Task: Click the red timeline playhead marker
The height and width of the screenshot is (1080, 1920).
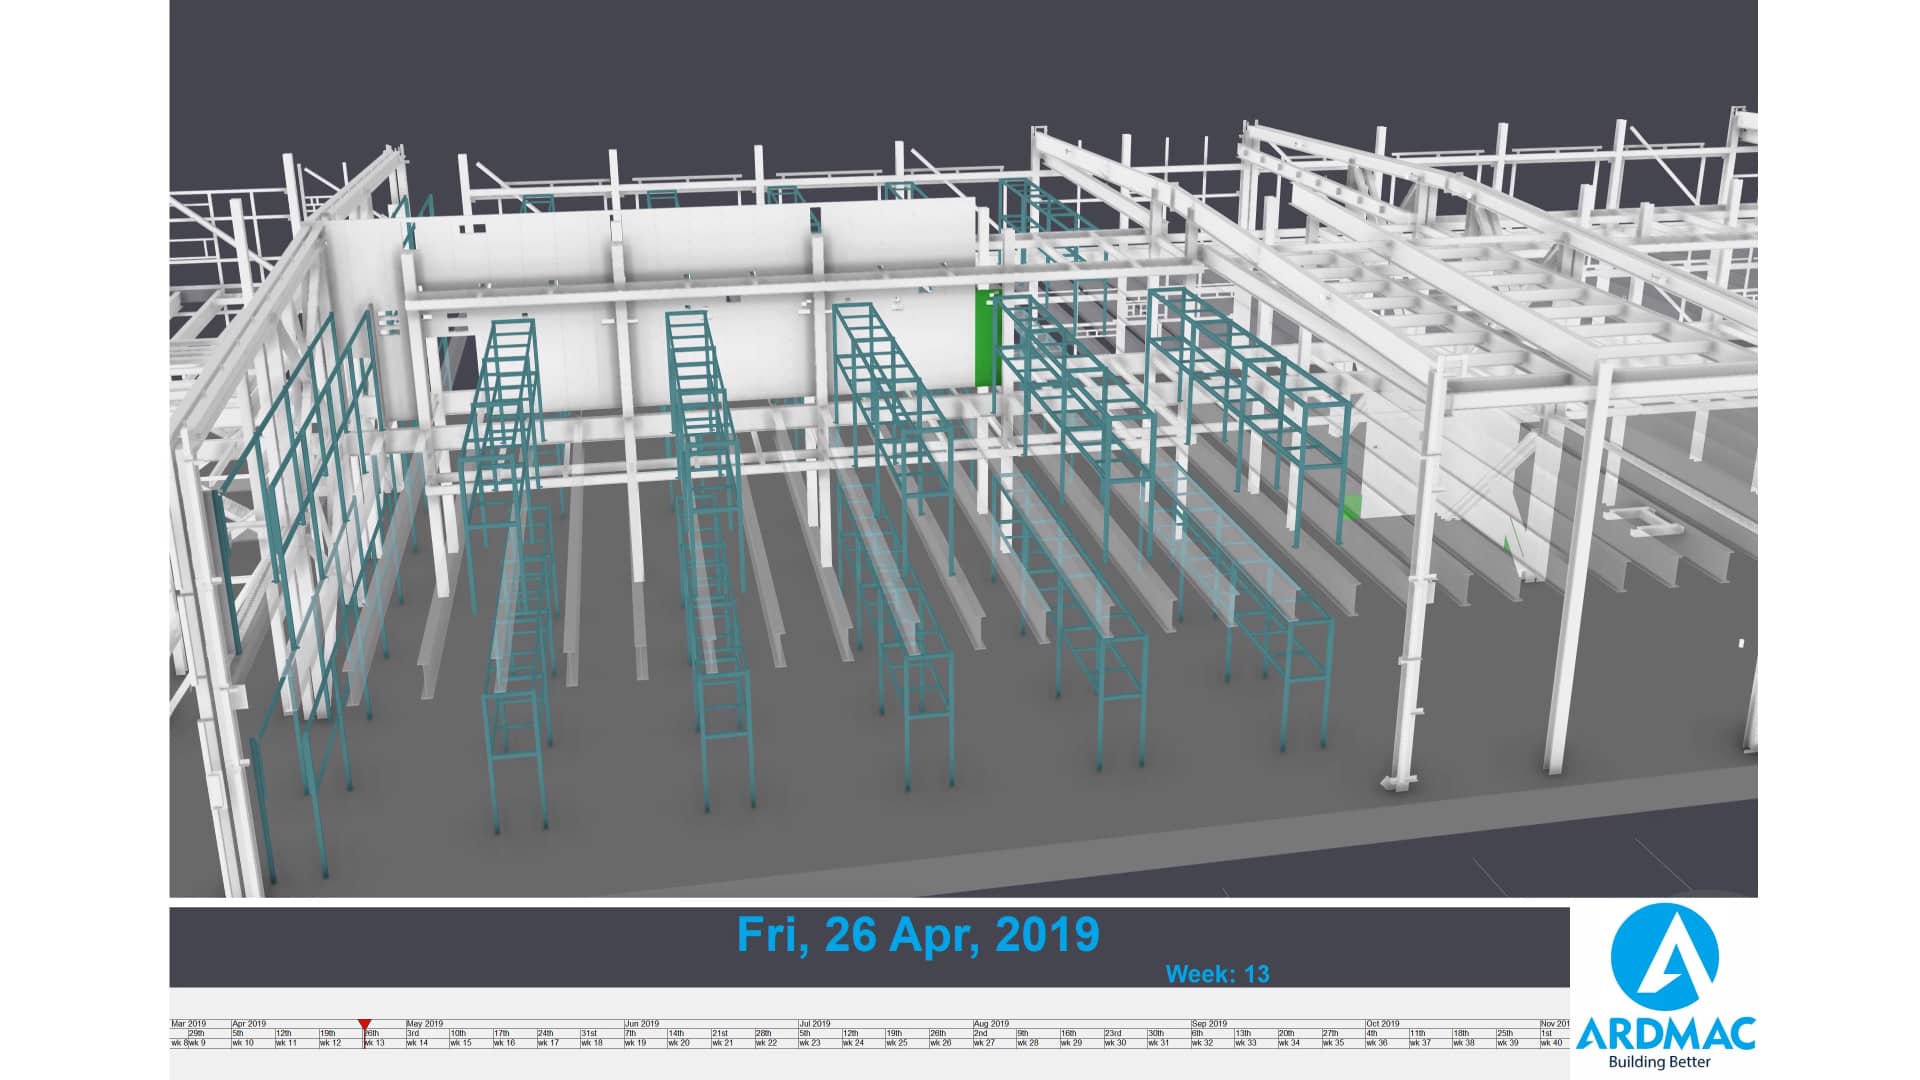Action: point(364,1025)
